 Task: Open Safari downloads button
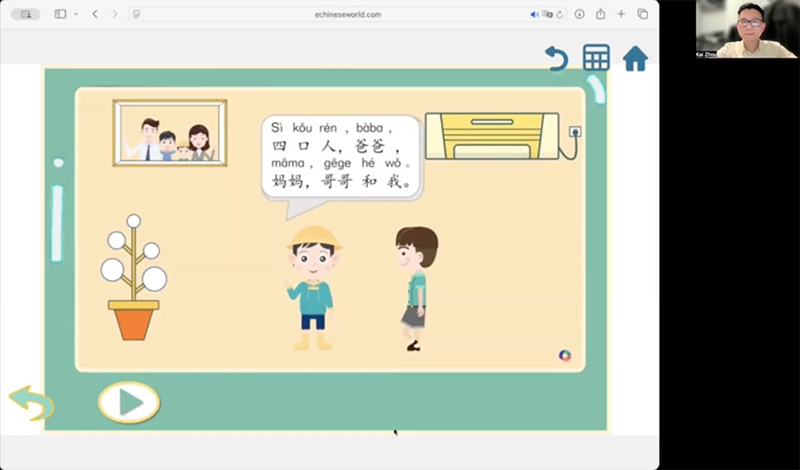click(x=580, y=14)
